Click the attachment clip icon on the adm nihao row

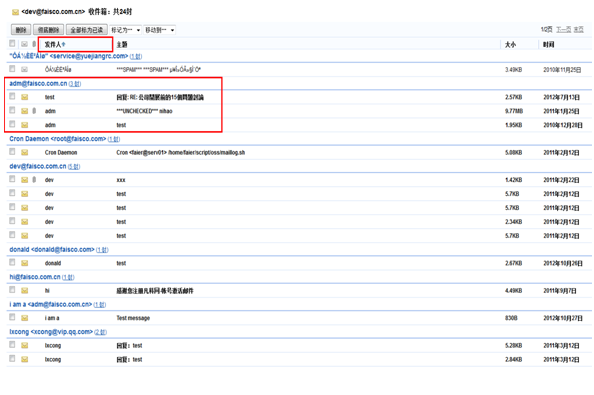pos(34,111)
